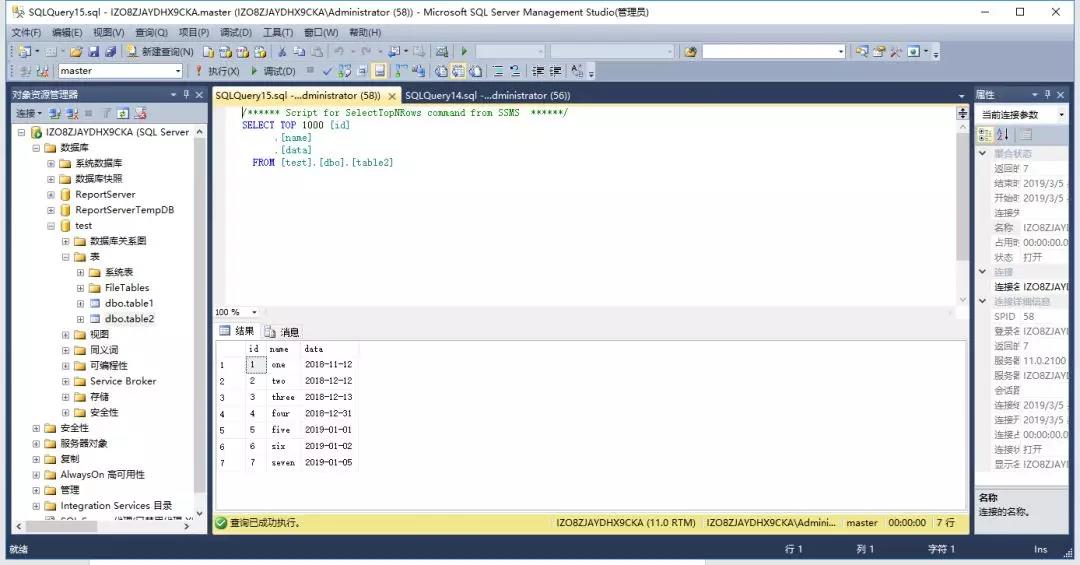Click the blue checkmark parse query icon

point(326,71)
